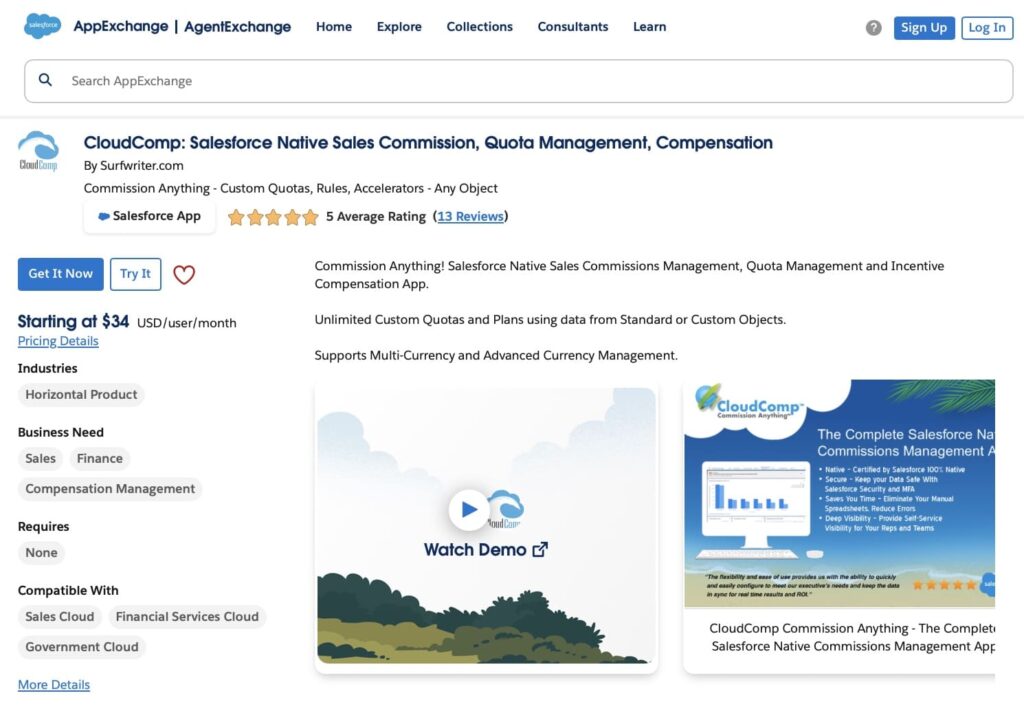The height and width of the screenshot is (711, 1024).
Task: Select the Sales business need tag
Action: 40,458
